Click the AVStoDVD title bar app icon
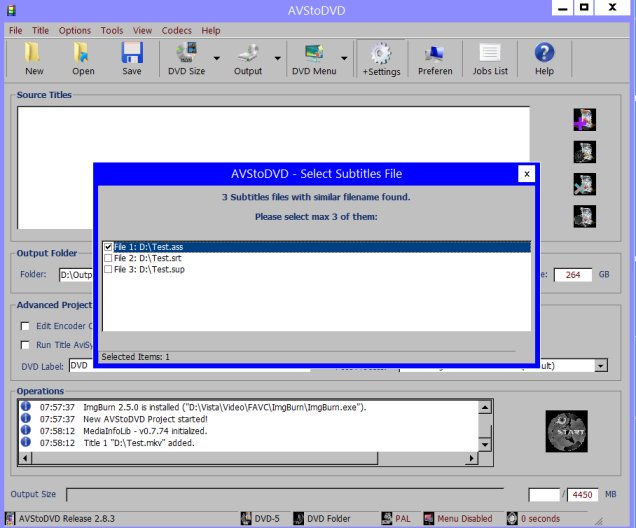The height and width of the screenshot is (528, 636). (12, 10)
